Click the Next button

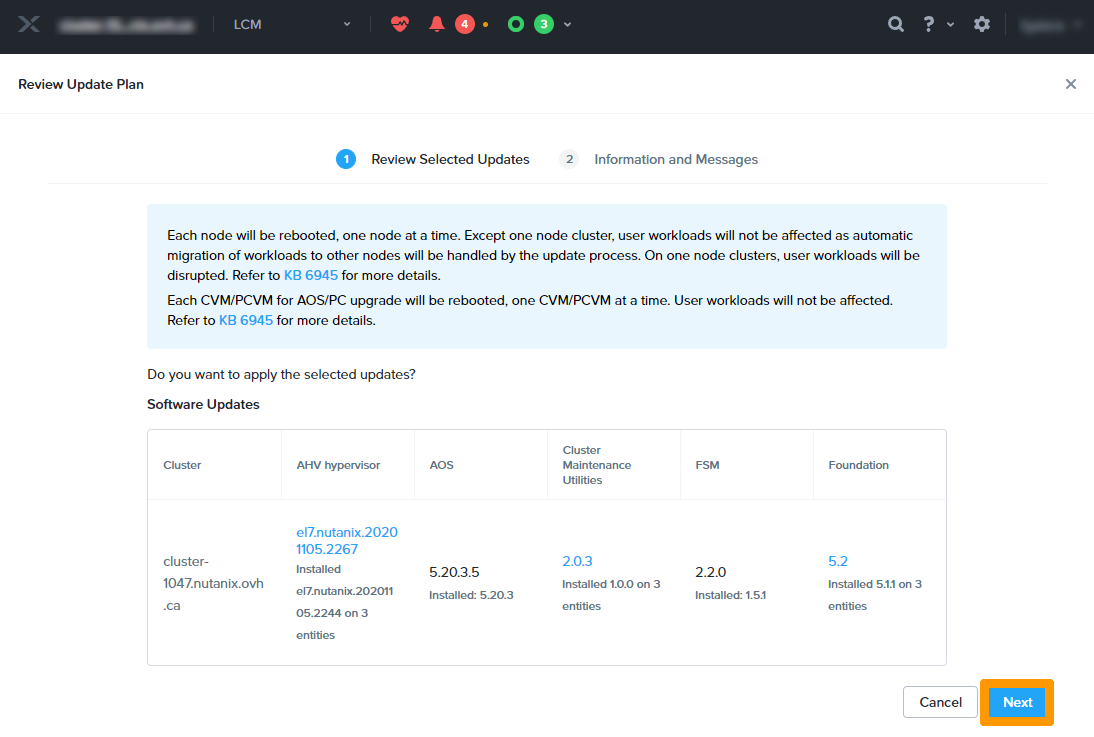pos(1017,702)
